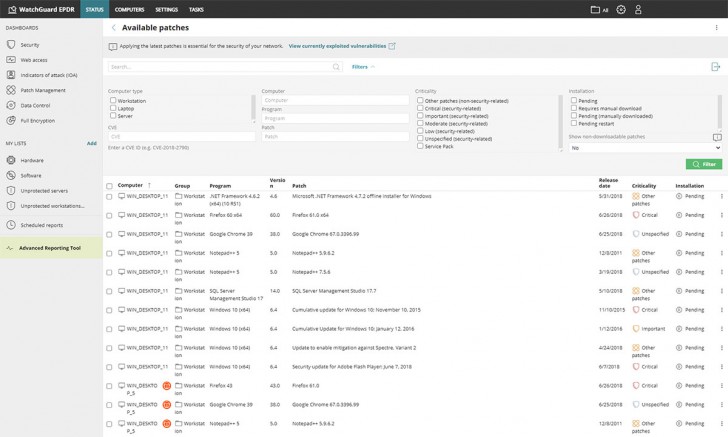
Task: Open Advanced Reporting Tool
Action: (x=51, y=248)
